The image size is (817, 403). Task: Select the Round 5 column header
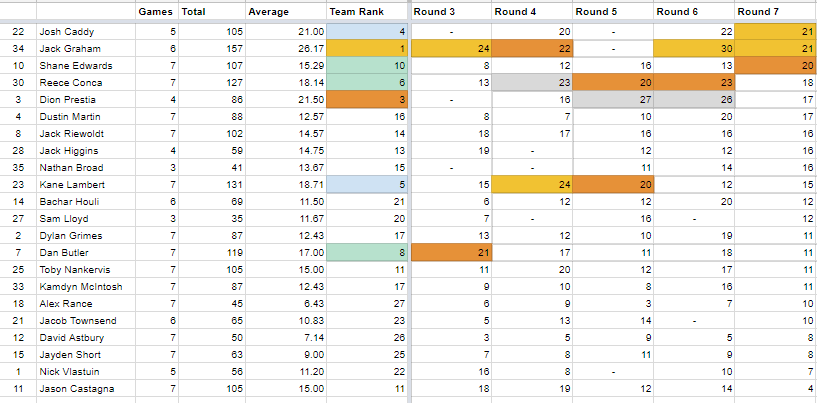pyautogui.click(x=613, y=12)
